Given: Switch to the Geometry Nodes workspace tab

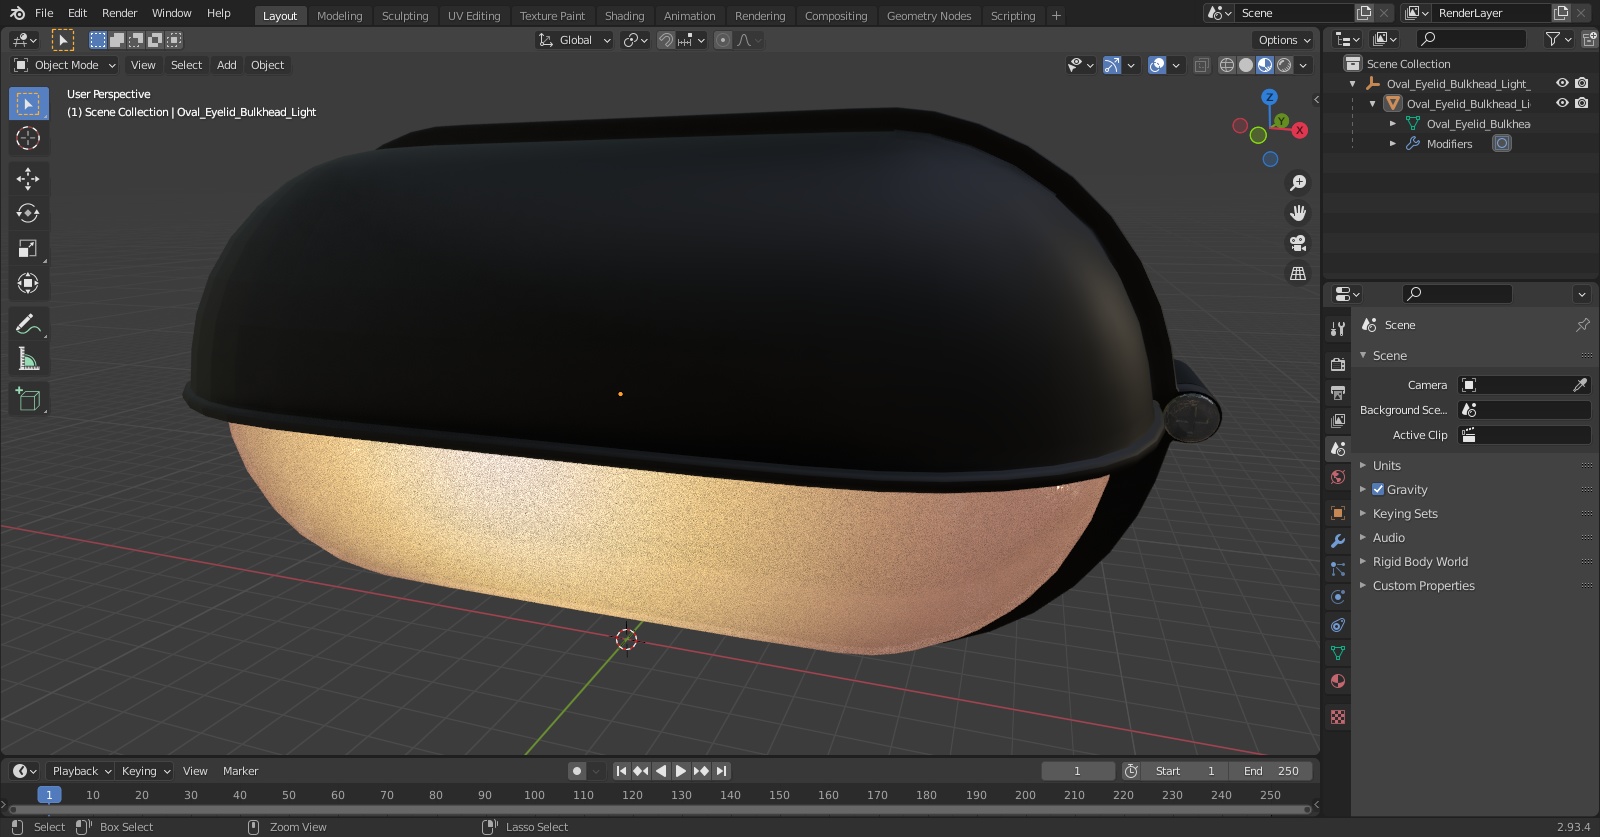Looking at the screenshot, I should 929,16.
